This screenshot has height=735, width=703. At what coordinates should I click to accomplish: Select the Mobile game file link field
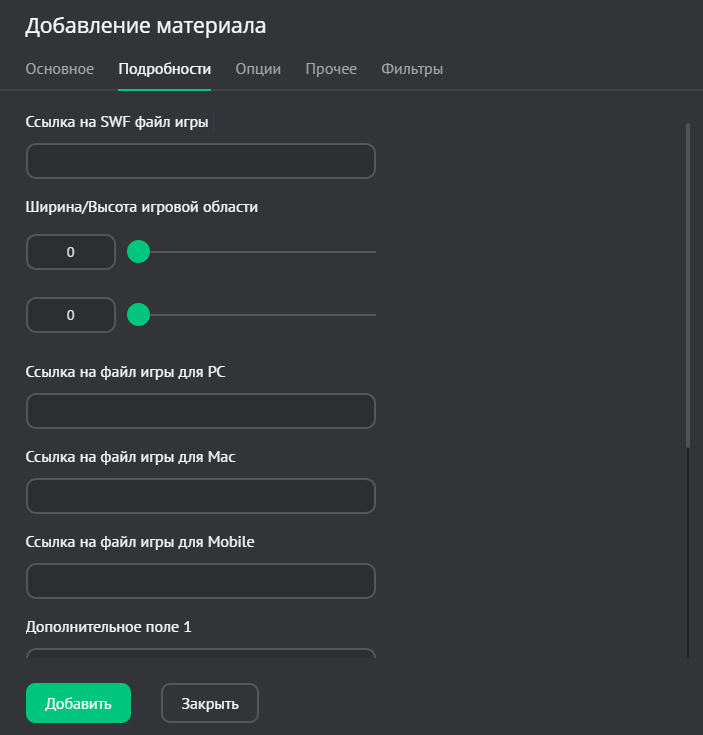[x=200, y=581]
